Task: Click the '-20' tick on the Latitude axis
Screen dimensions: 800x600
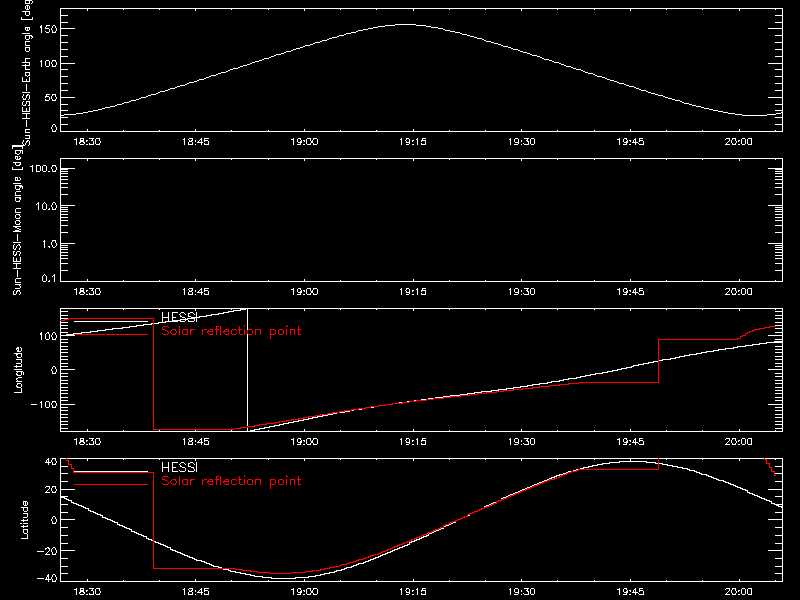Action: (48, 551)
